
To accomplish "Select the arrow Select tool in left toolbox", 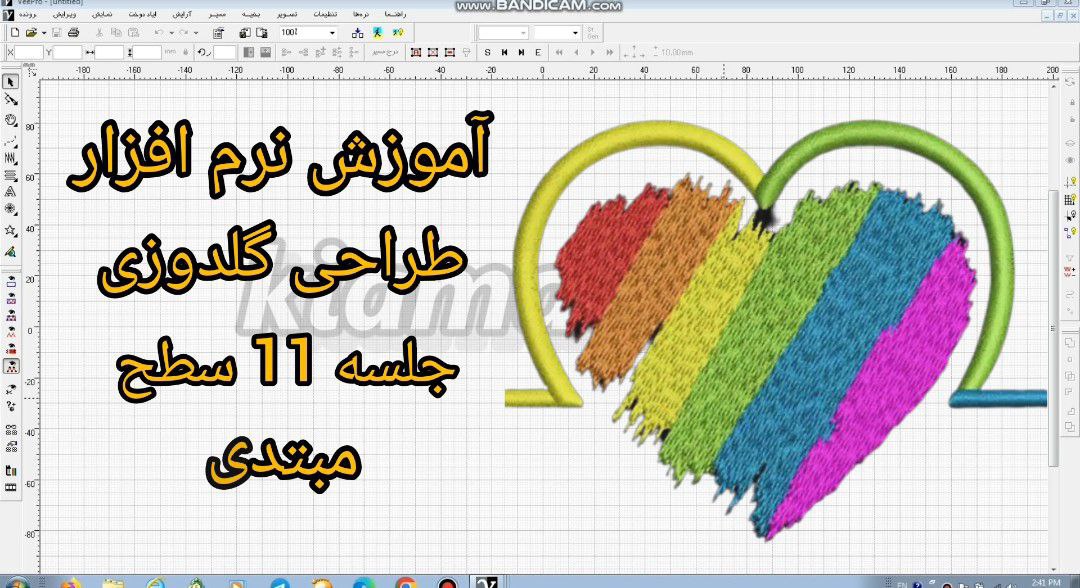I will [x=10, y=82].
